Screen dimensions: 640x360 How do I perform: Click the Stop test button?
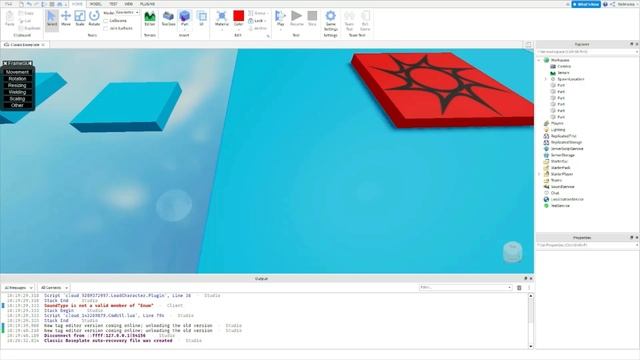click(x=312, y=19)
